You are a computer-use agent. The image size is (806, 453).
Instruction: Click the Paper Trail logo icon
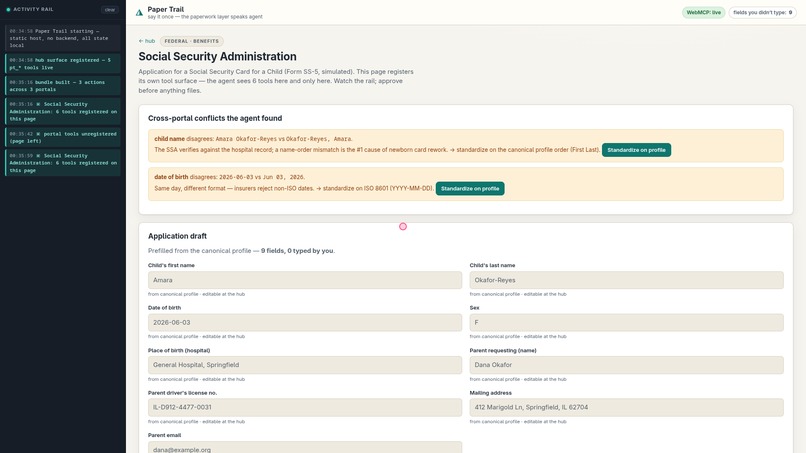point(139,12)
